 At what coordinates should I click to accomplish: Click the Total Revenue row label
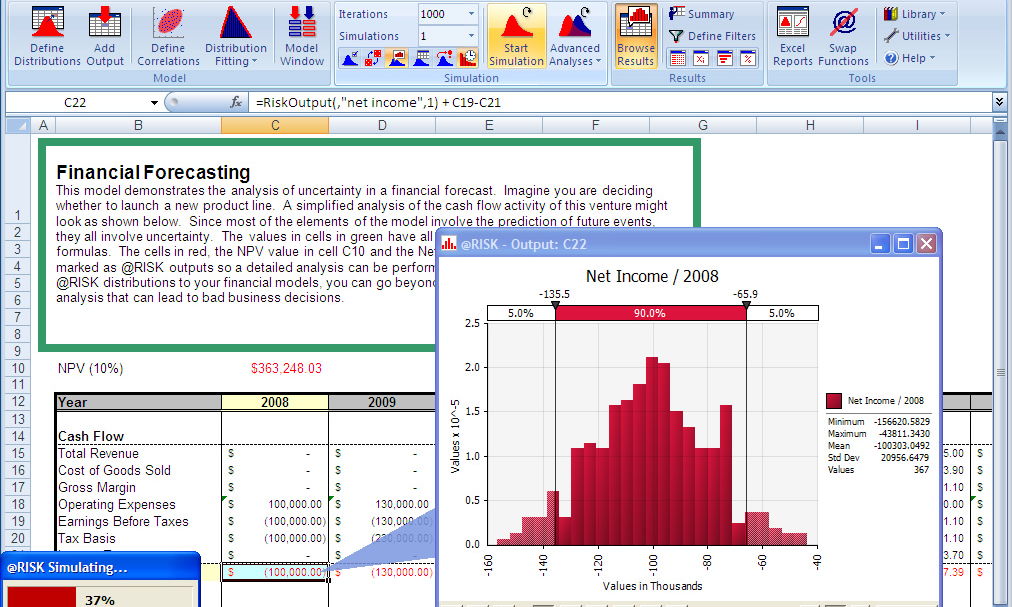click(98, 453)
